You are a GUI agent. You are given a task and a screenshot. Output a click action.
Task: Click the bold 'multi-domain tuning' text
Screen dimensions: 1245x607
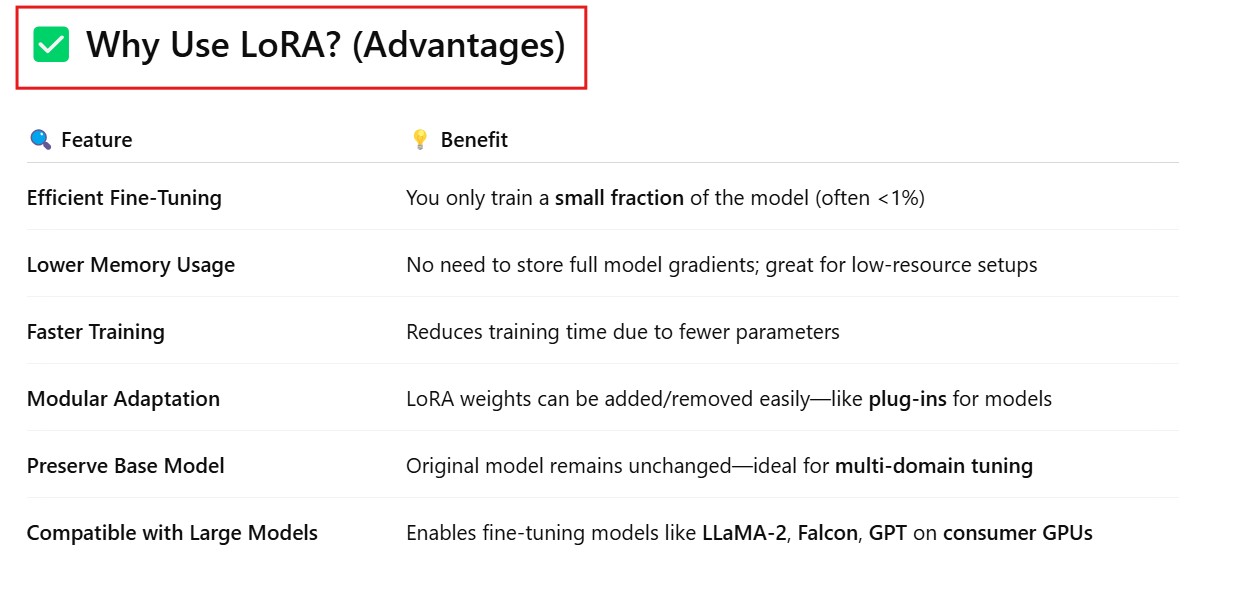point(933,466)
